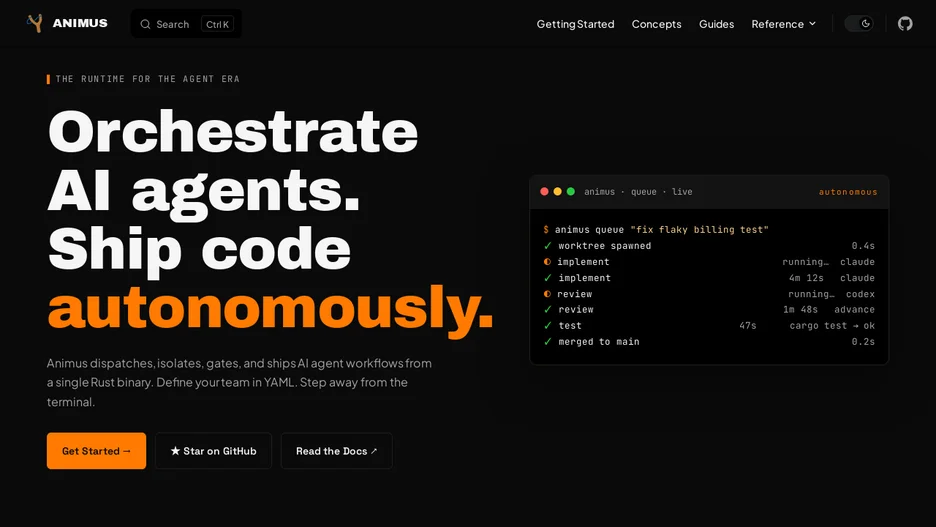Image resolution: width=936 pixels, height=527 pixels.
Task: Click the orange 'autonomous' terminal label
Action: [848, 192]
